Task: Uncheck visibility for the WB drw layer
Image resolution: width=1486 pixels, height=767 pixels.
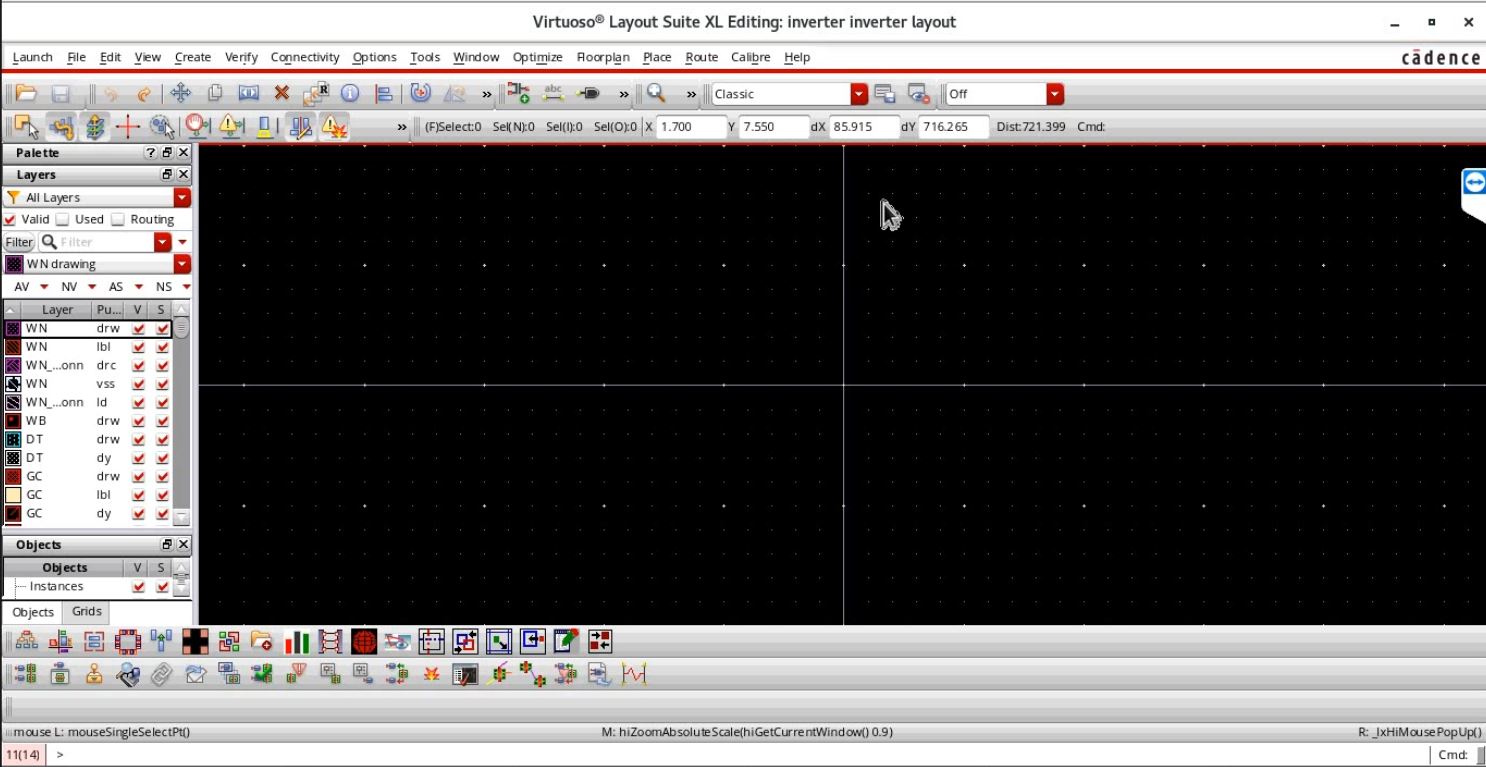Action: coord(137,420)
